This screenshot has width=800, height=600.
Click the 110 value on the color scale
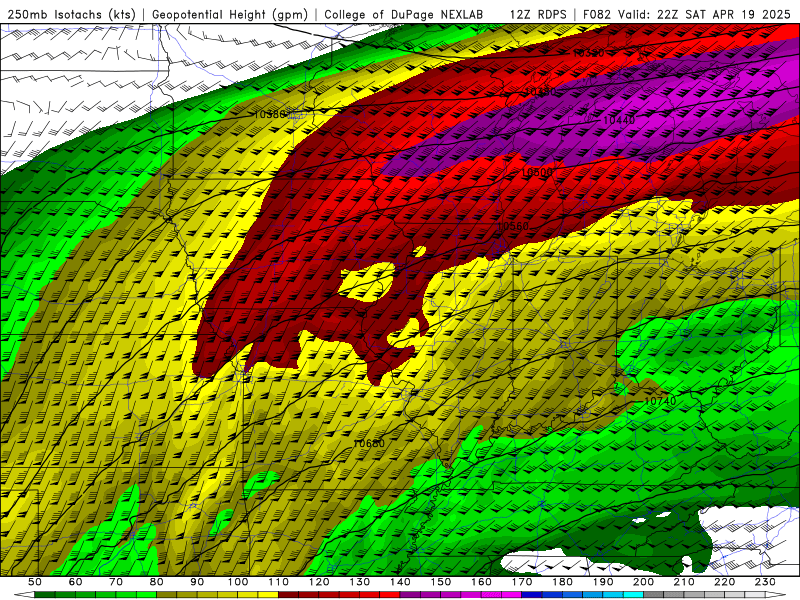[x=278, y=582]
